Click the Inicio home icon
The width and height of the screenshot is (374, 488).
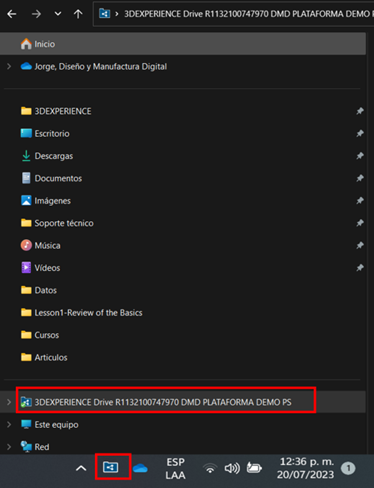tap(26, 44)
